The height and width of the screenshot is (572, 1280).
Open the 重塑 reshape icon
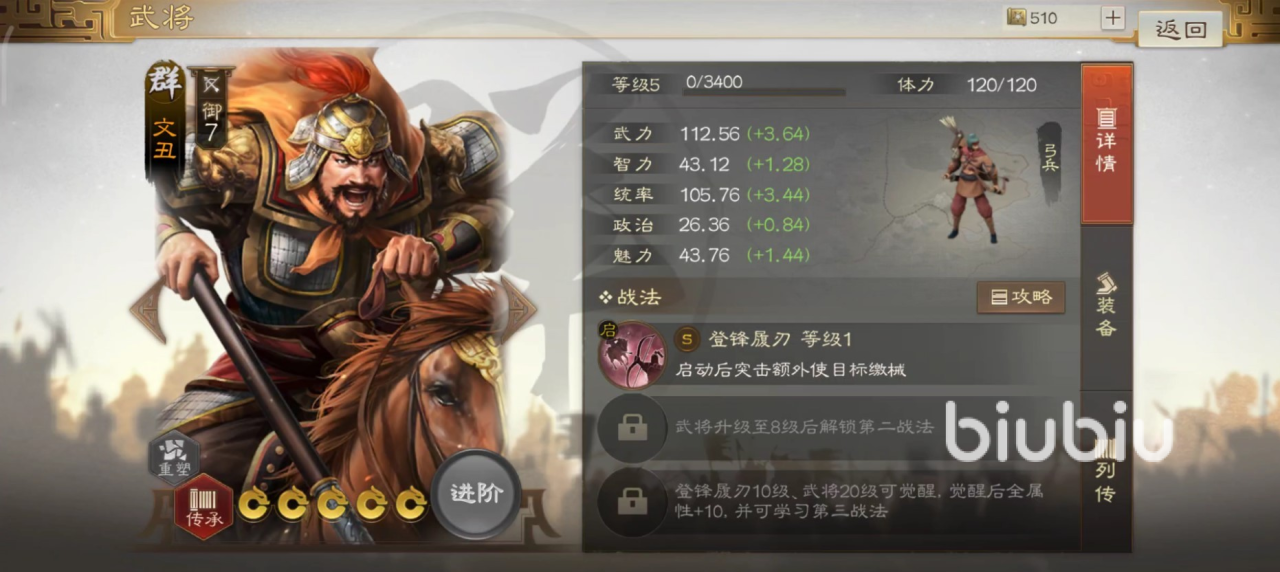(x=175, y=456)
